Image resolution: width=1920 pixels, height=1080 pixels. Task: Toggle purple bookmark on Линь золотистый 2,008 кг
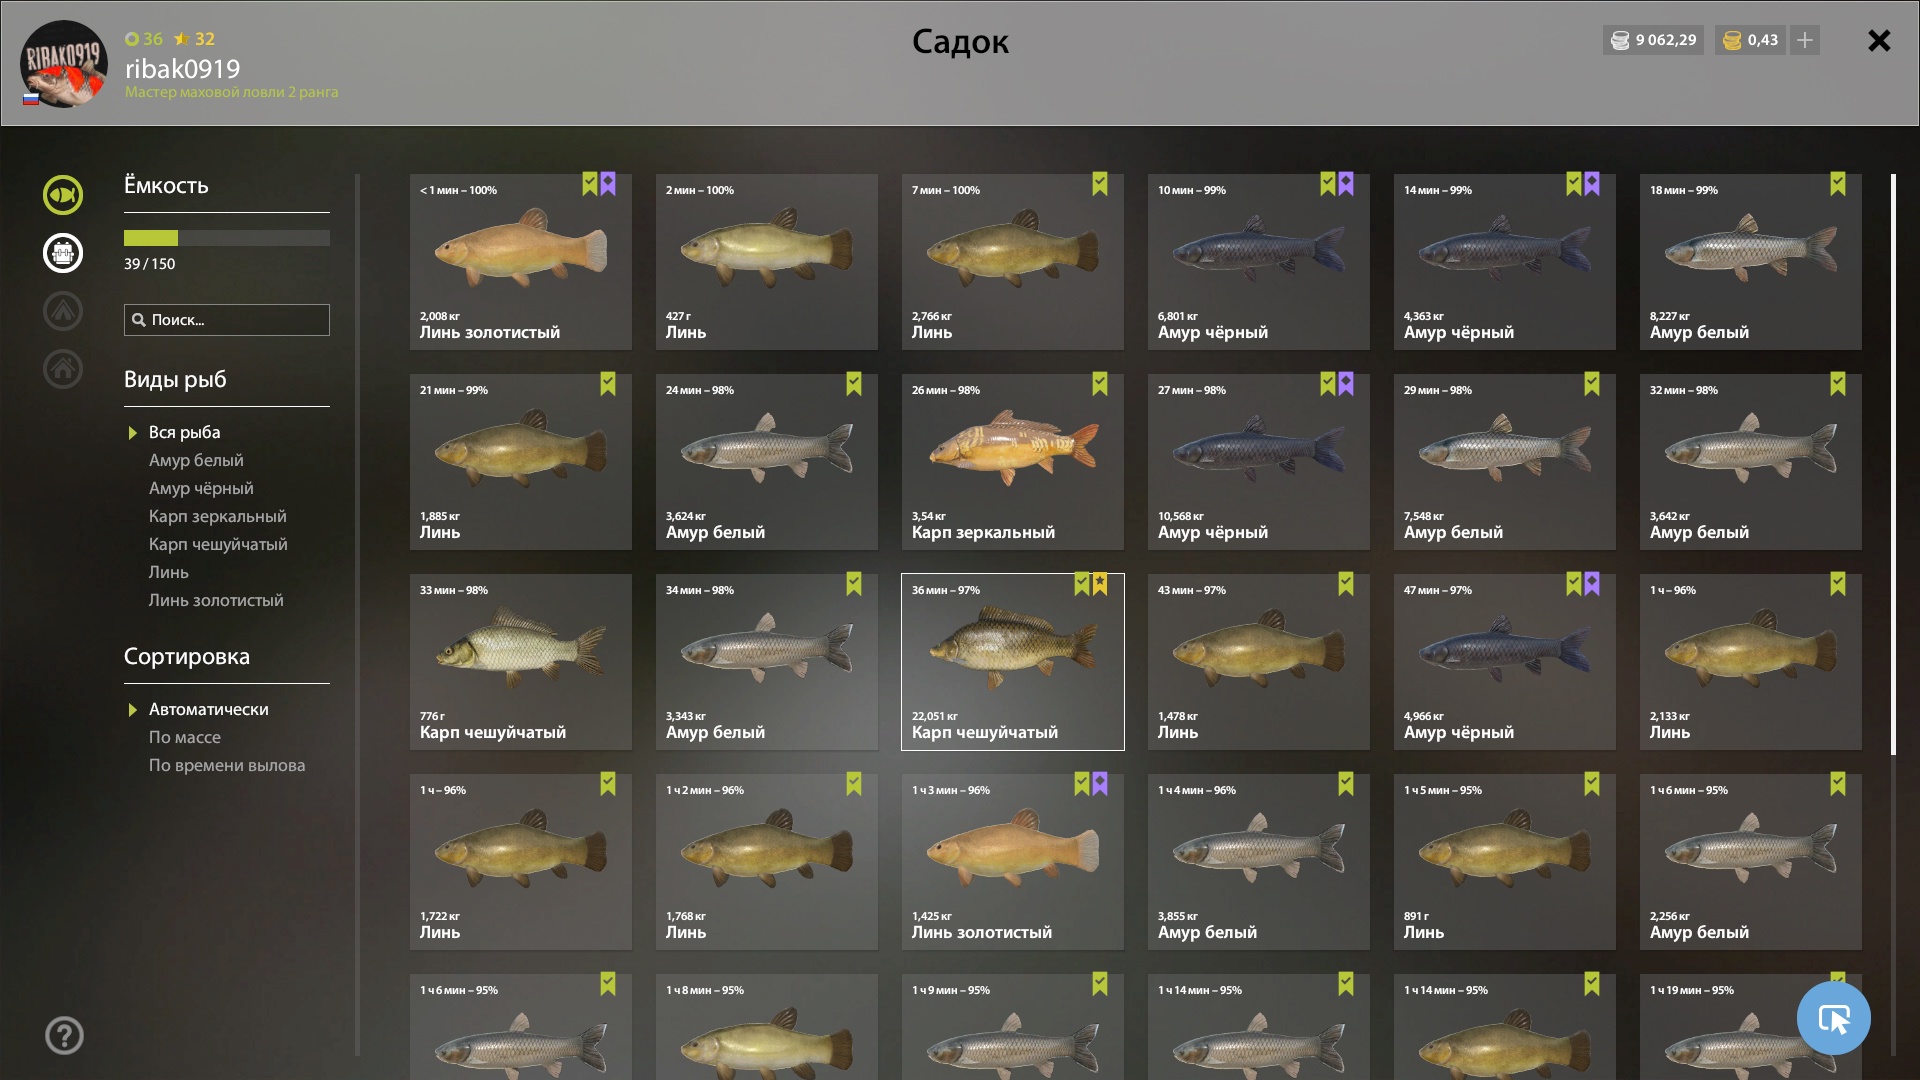608,184
